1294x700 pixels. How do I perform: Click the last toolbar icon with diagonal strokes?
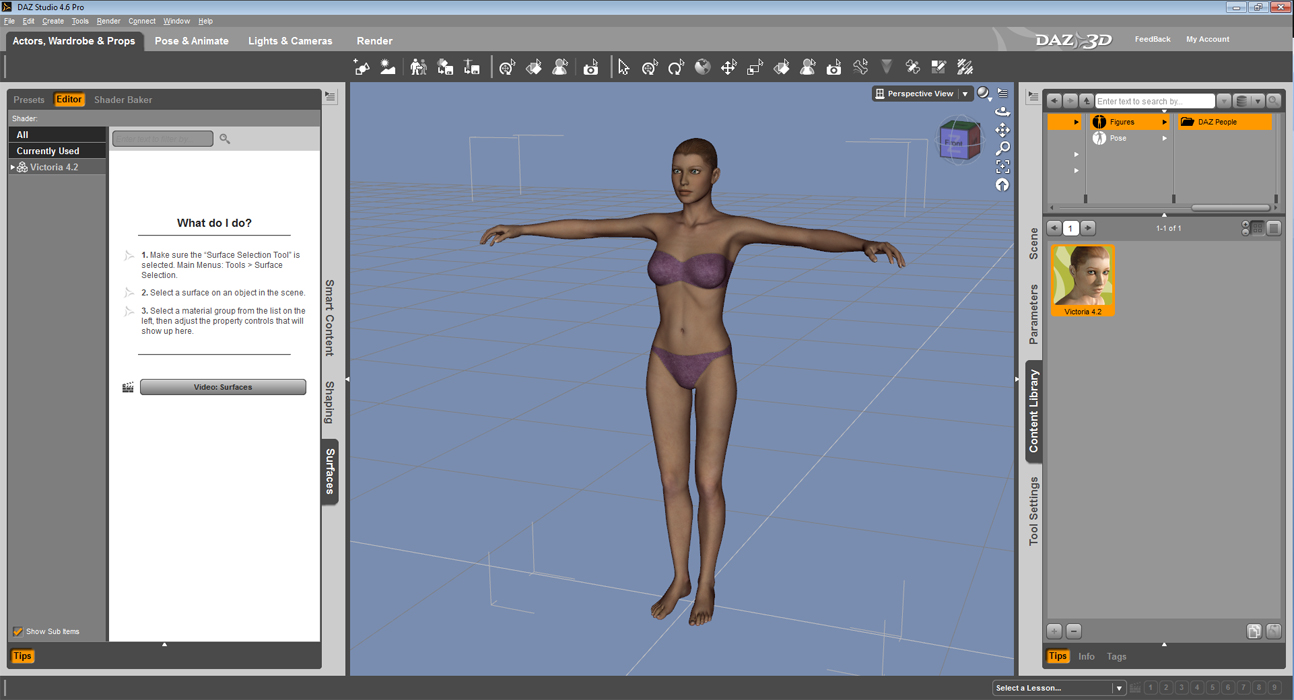(x=965, y=67)
